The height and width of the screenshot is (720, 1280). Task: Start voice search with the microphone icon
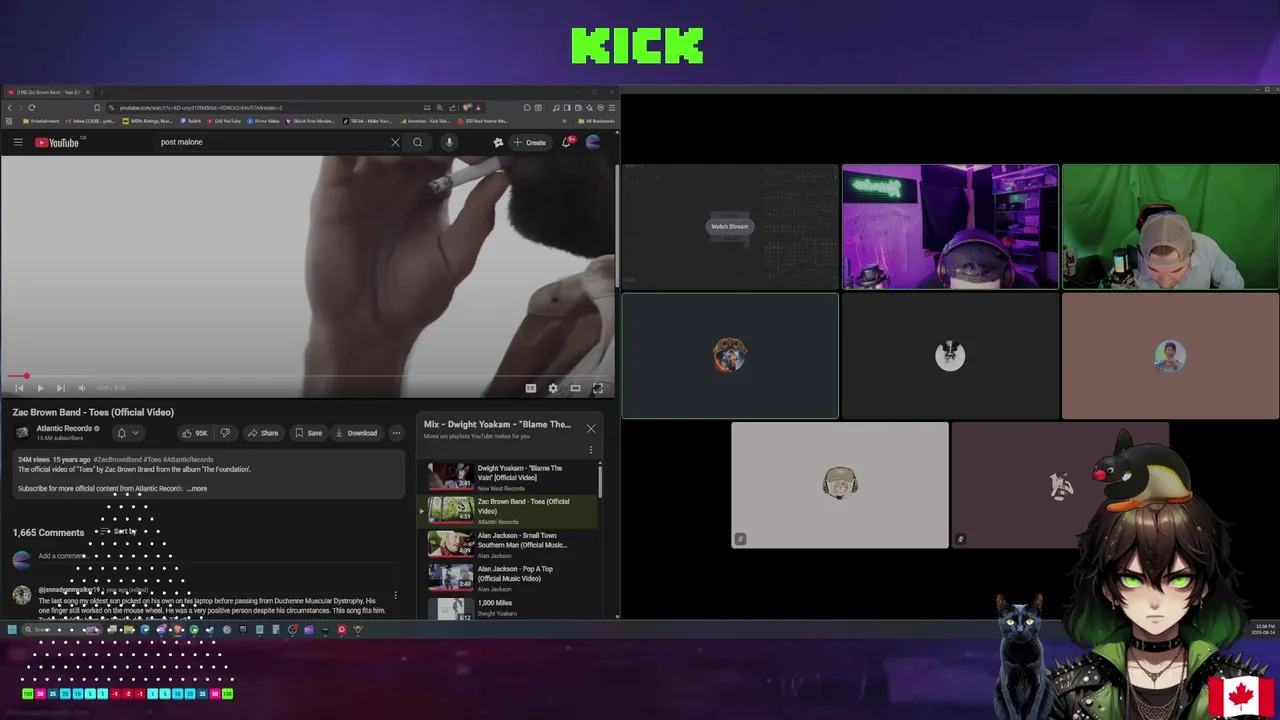tap(449, 142)
